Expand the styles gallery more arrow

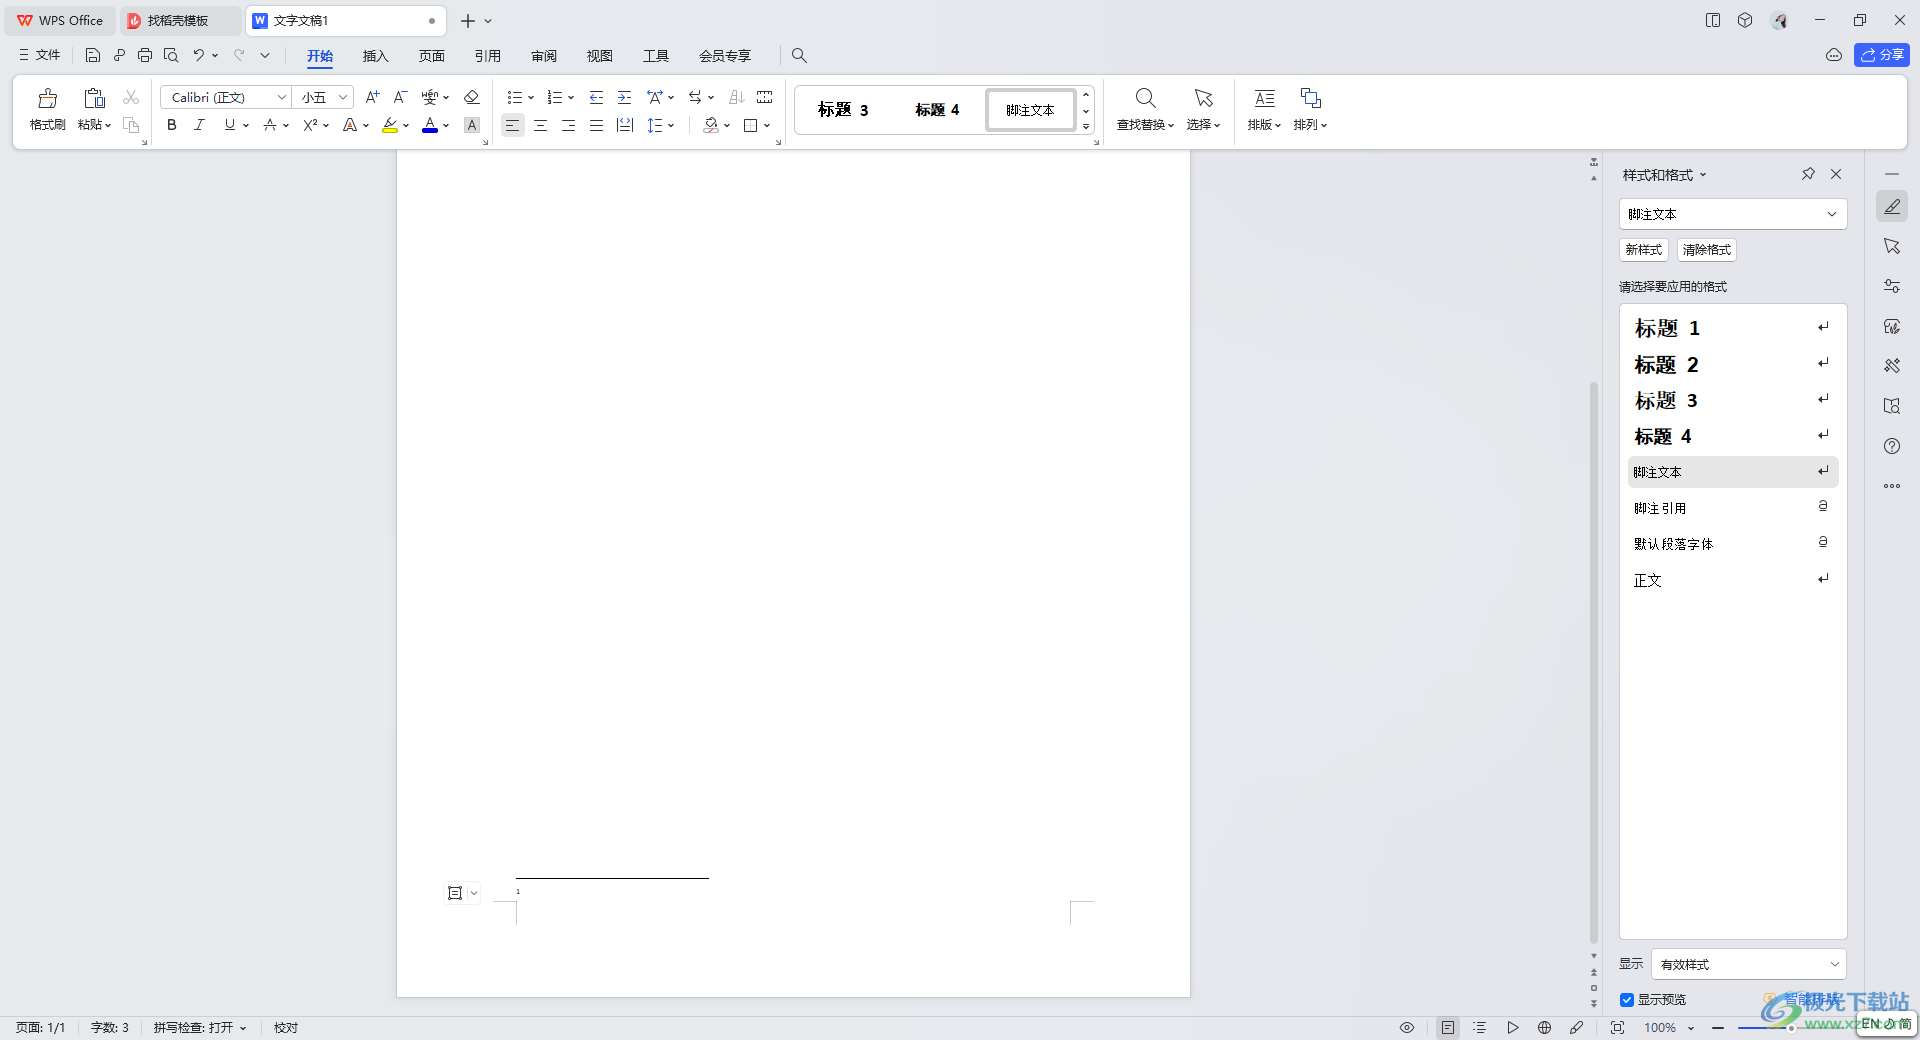click(x=1086, y=127)
